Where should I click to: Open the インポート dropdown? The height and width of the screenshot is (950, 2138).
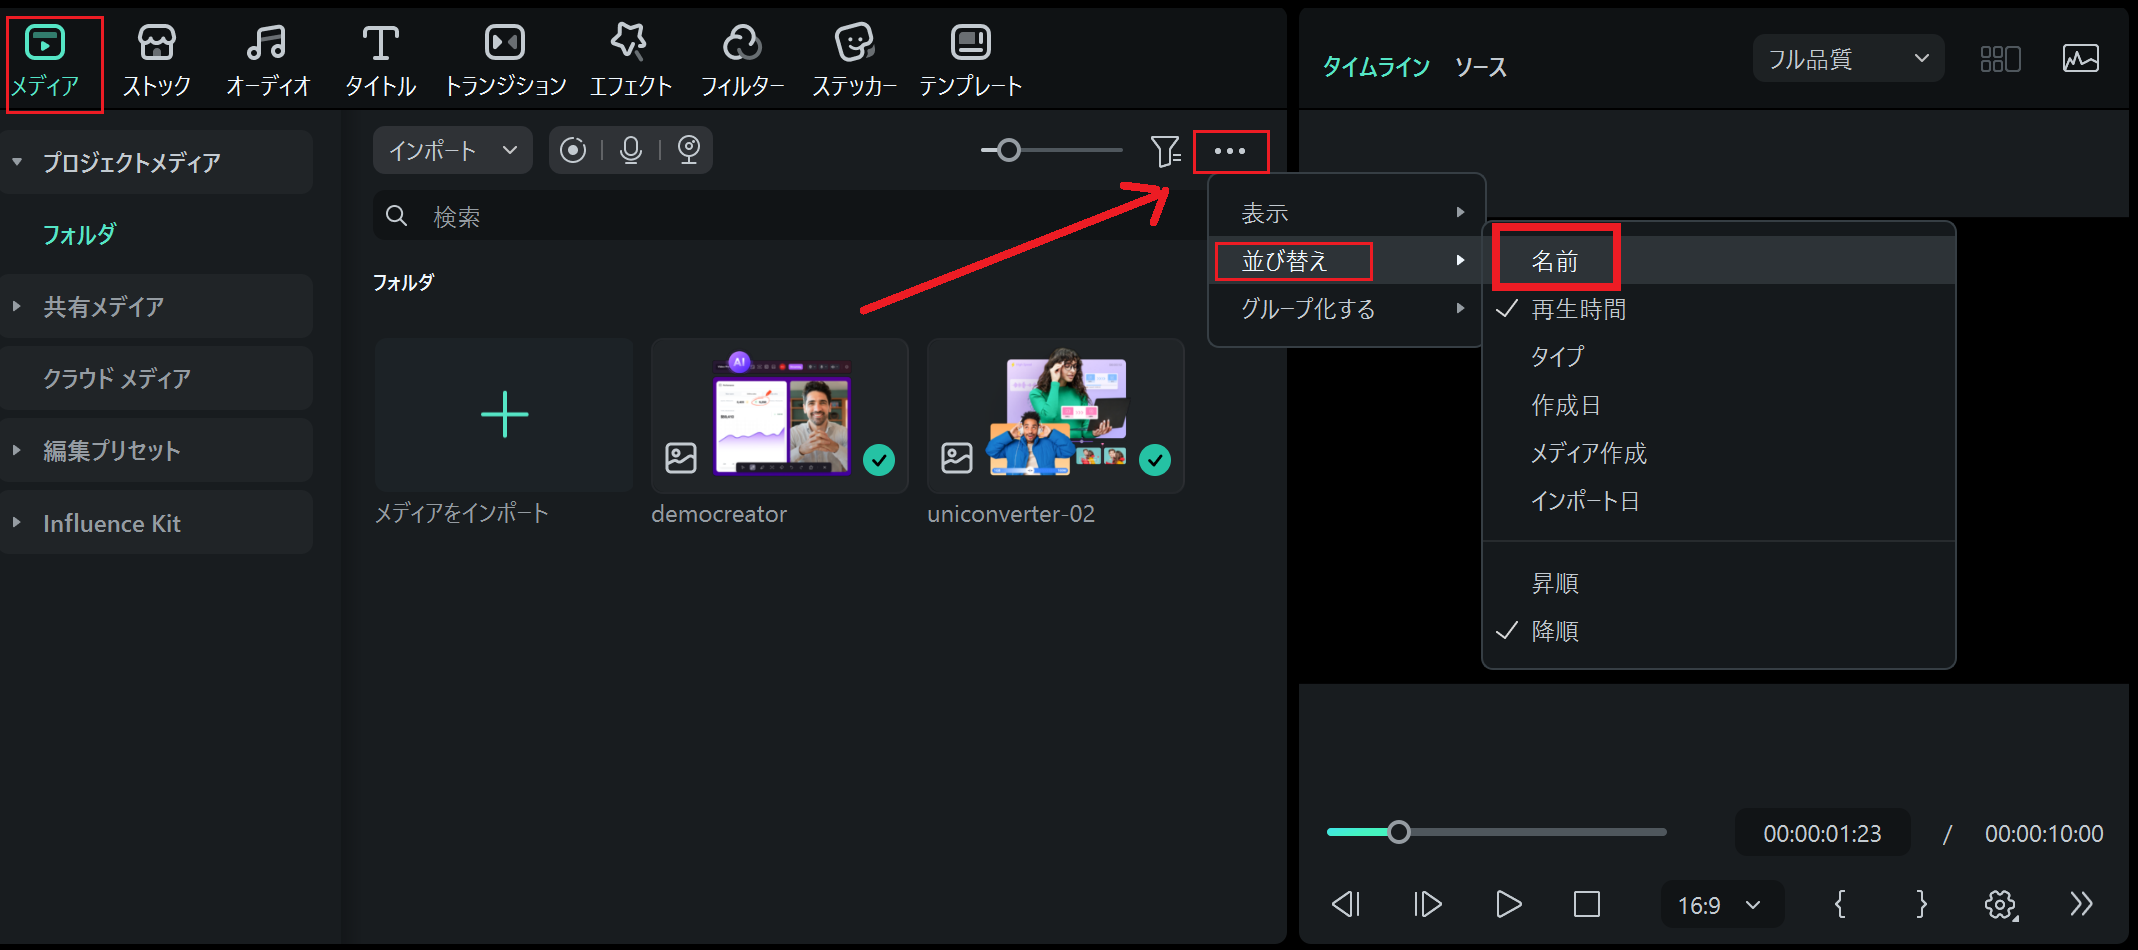(x=453, y=150)
